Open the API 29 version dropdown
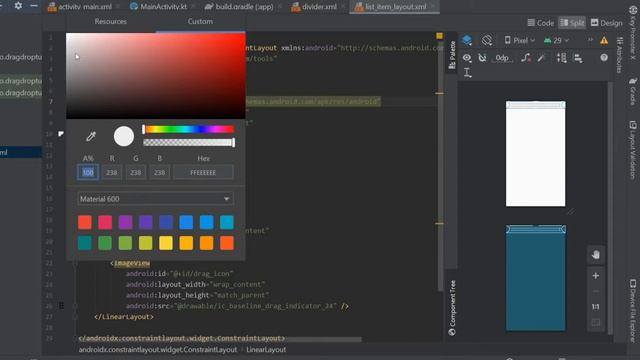The width and height of the screenshot is (640, 360). [x=556, y=40]
